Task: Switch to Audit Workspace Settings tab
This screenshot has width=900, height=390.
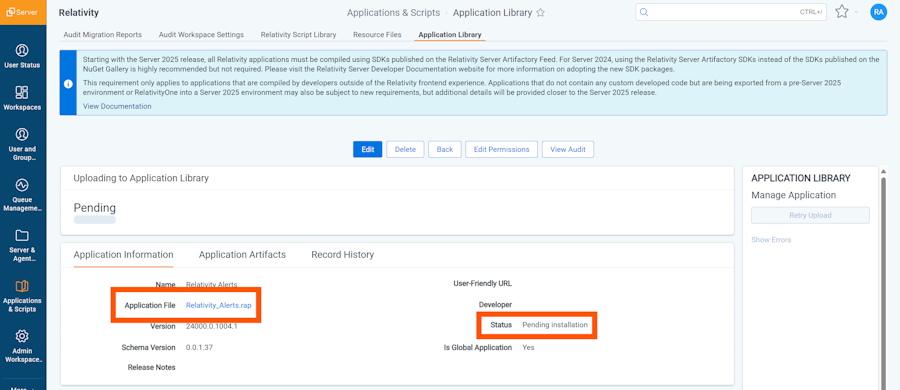Action: [x=201, y=34]
